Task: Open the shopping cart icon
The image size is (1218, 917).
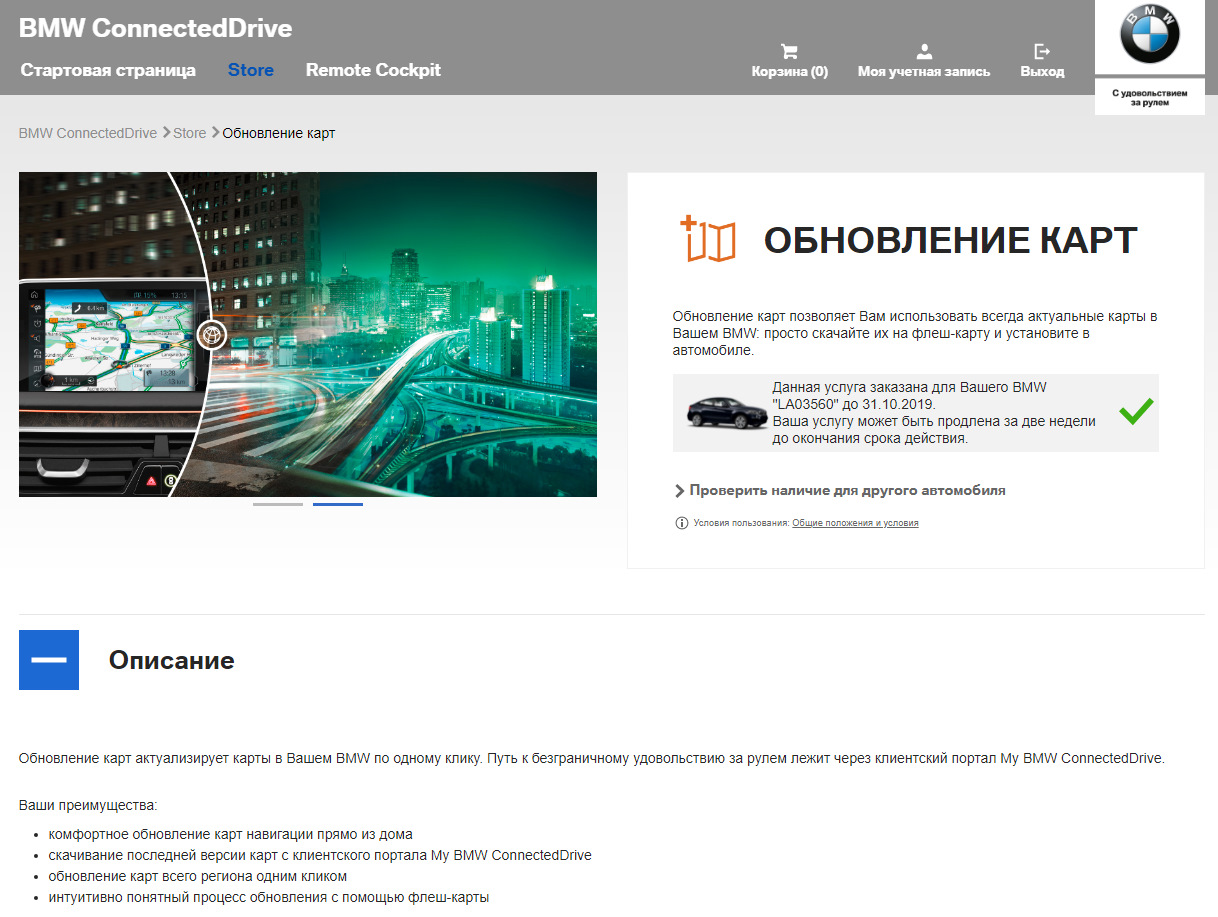Action: click(x=789, y=51)
